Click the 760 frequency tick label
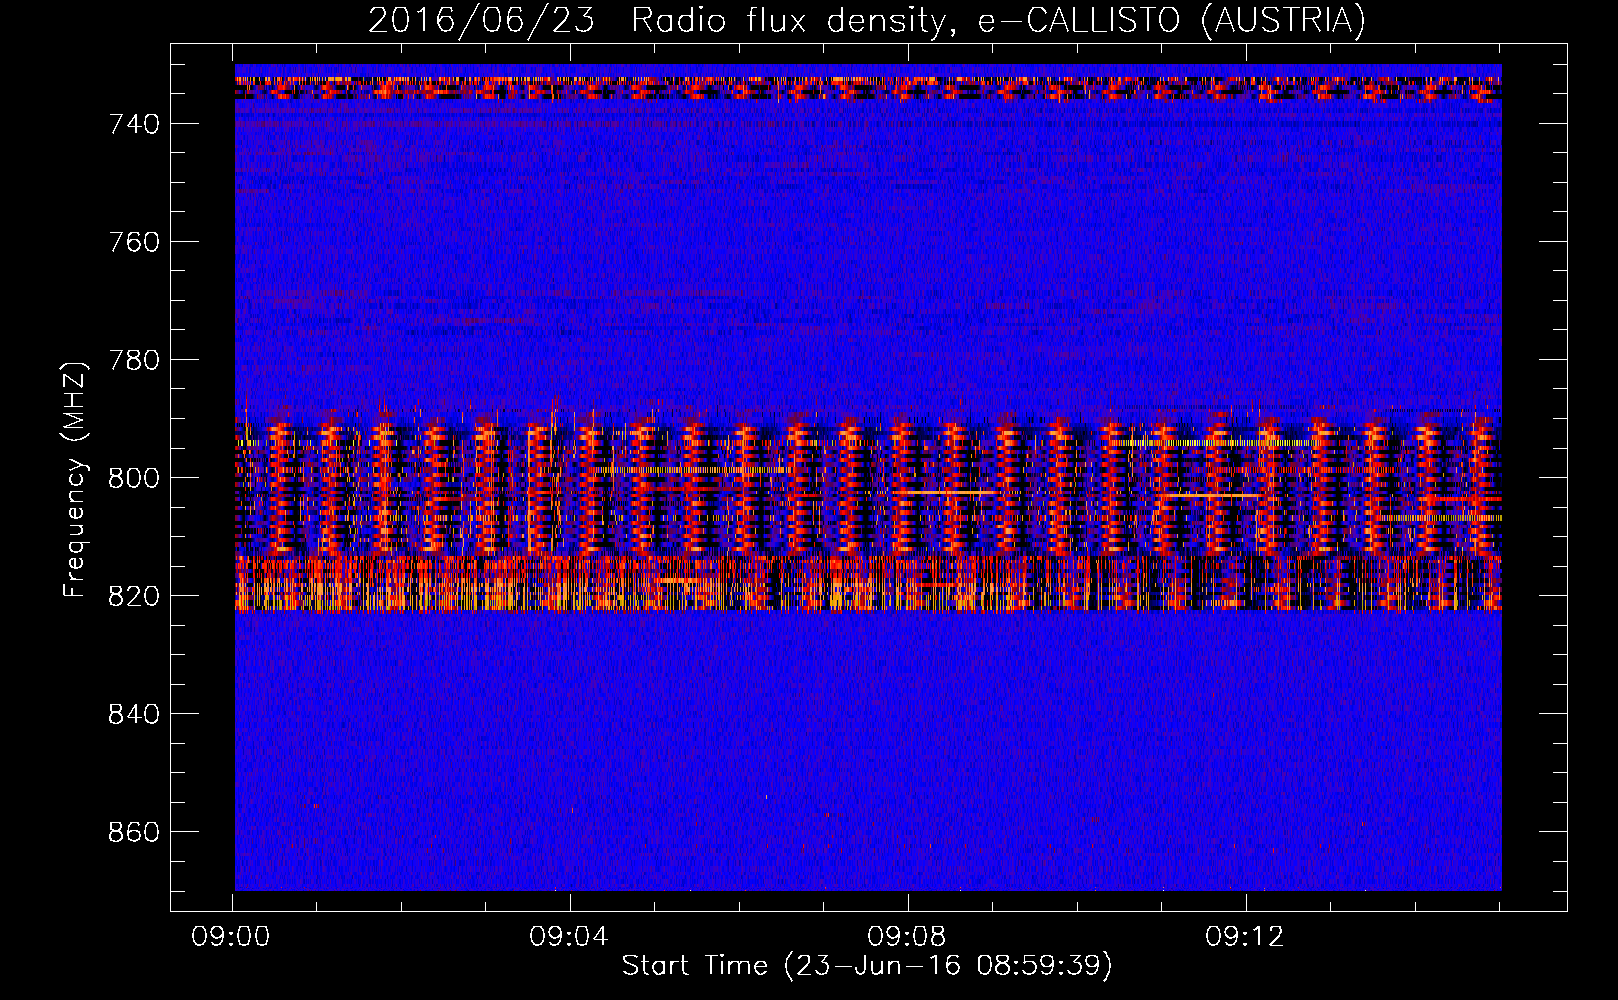This screenshot has height=1000, width=1618. click(134, 242)
